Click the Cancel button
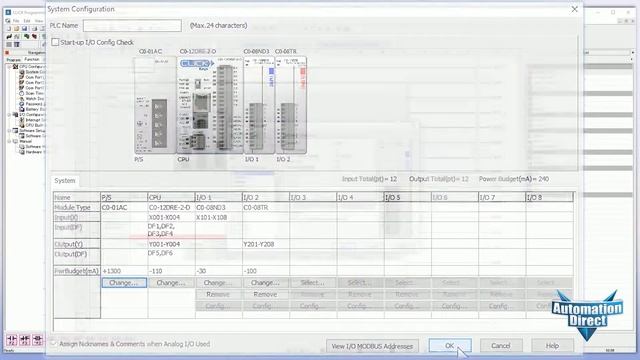The image size is (640, 360). 501,346
